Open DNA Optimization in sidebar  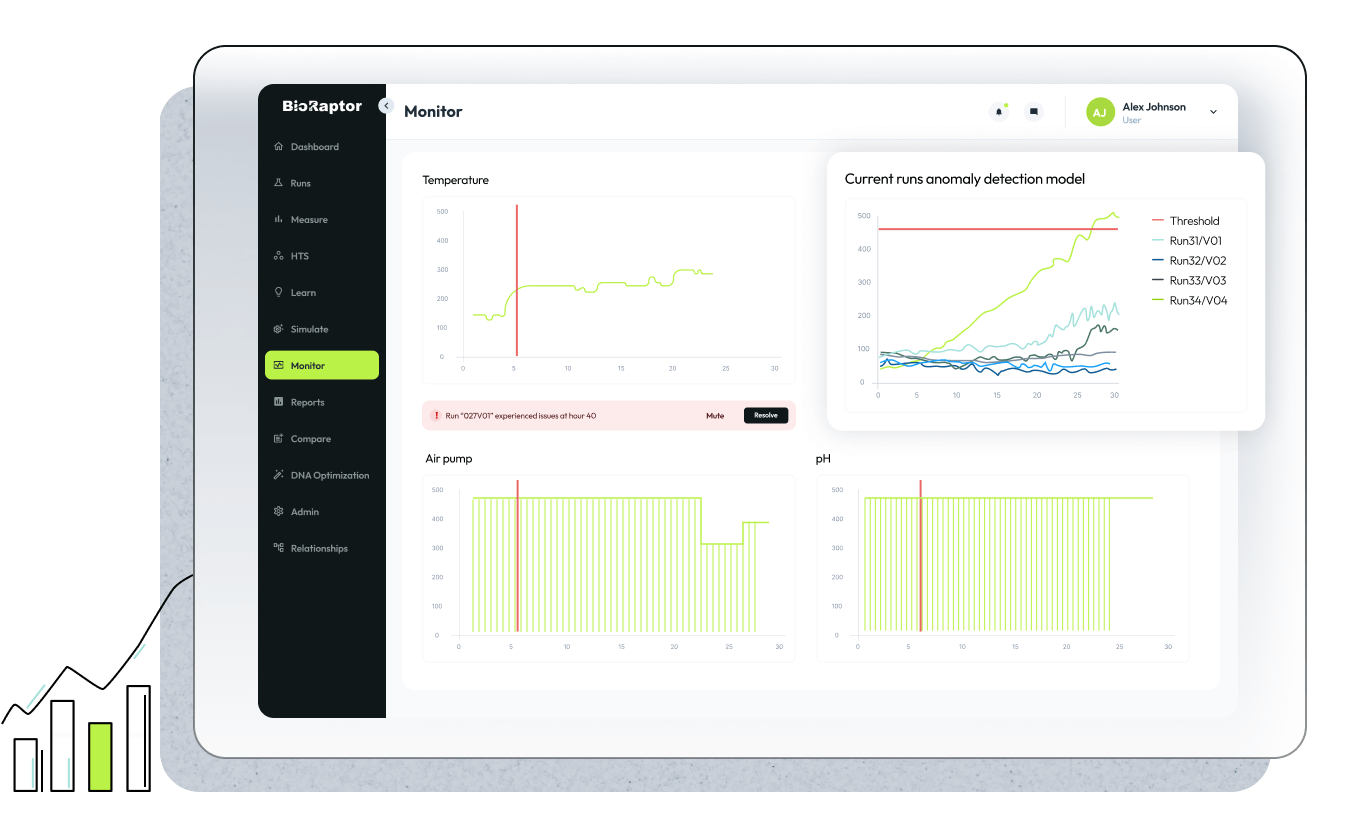coord(322,475)
